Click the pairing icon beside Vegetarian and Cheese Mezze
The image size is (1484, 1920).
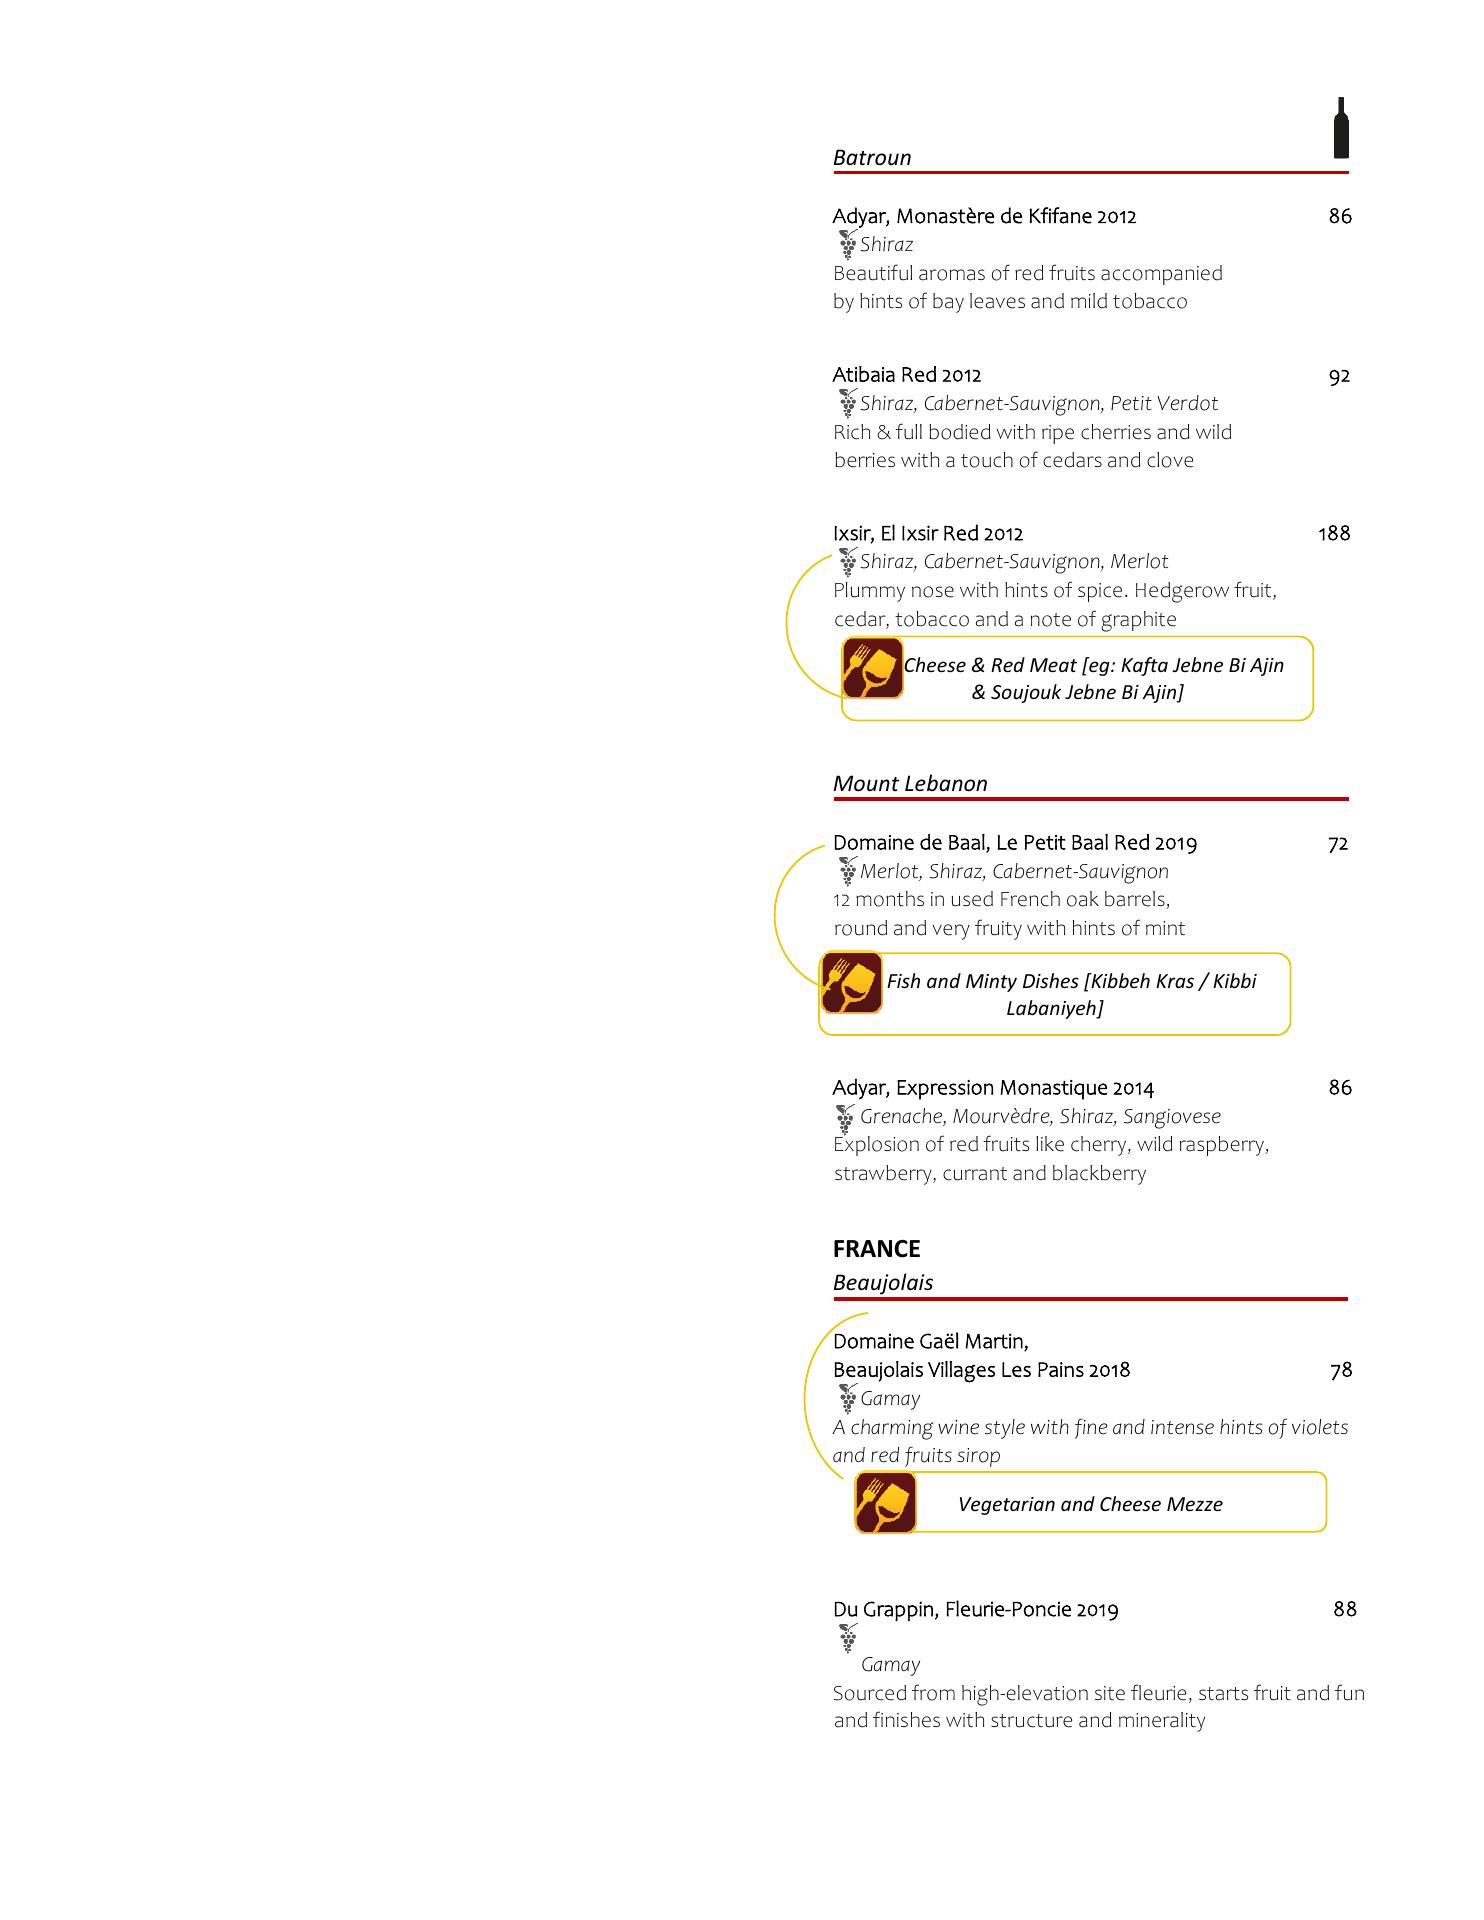pos(885,1502)
